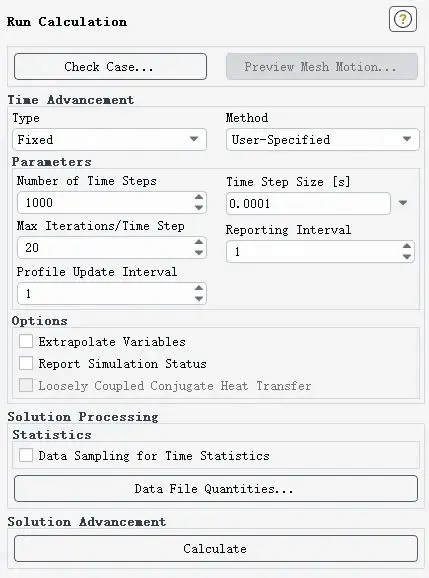Expand the Time Step Size options arrow

pos(403,203)
